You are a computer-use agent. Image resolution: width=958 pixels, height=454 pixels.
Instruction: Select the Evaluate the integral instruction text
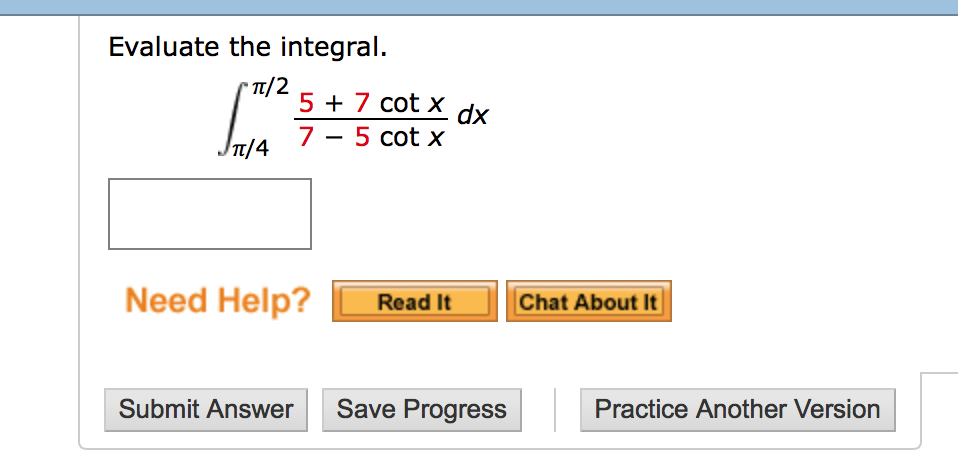[x=247, y=47]
